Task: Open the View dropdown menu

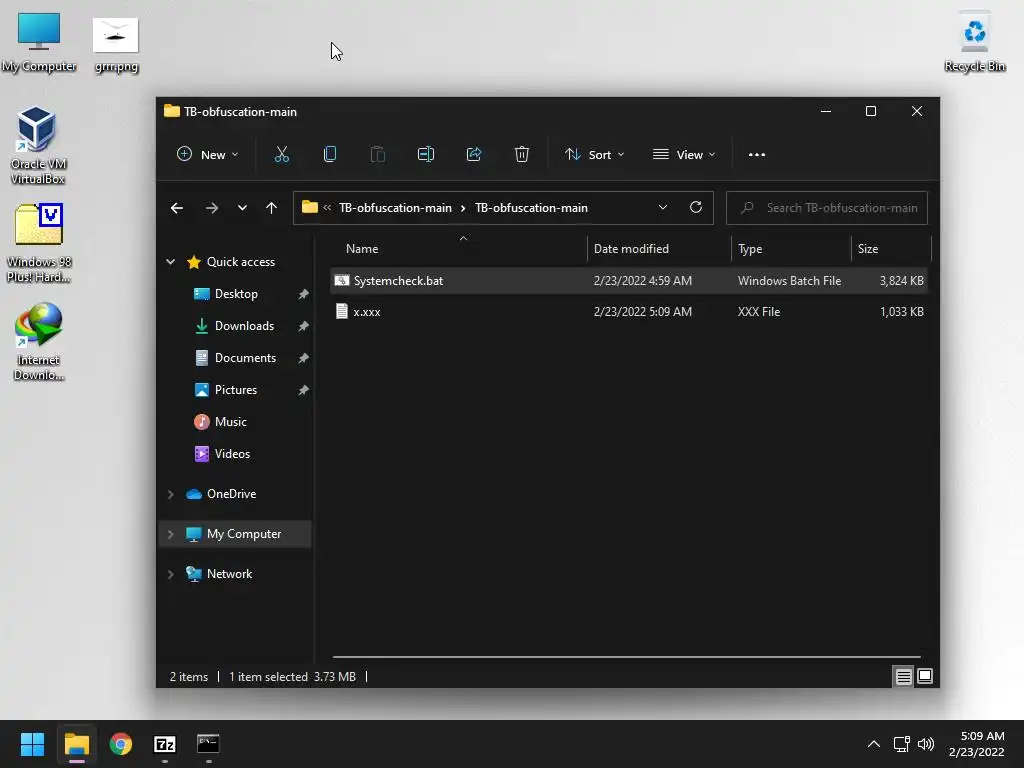Action: click(684, 155)
